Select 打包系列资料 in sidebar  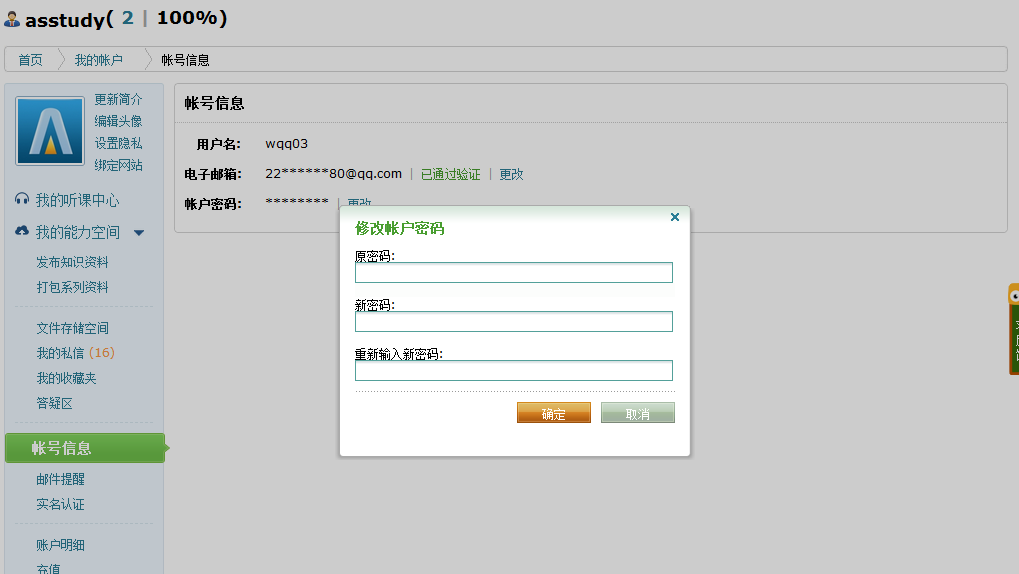coord(72,287)
